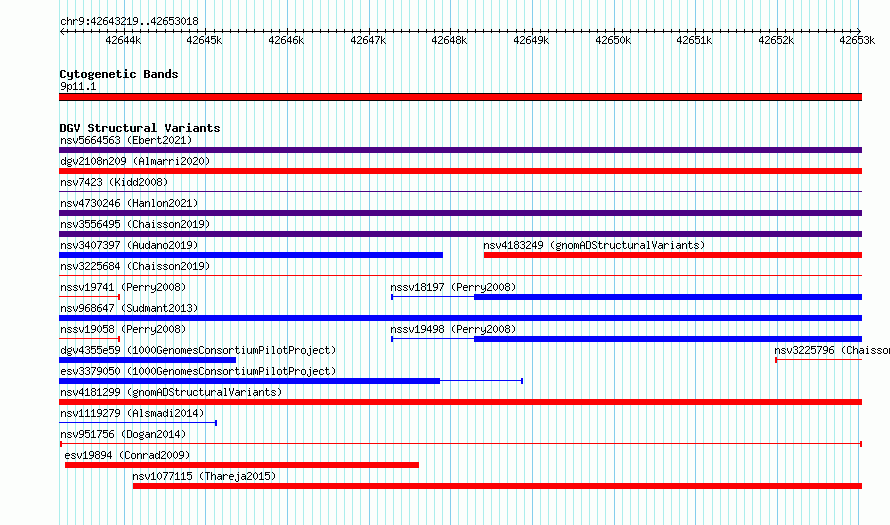The image size is (890, 525).
Task: Open the nsv1119279 (Alsmadi2014) variant label
Action: pos(132,413)
